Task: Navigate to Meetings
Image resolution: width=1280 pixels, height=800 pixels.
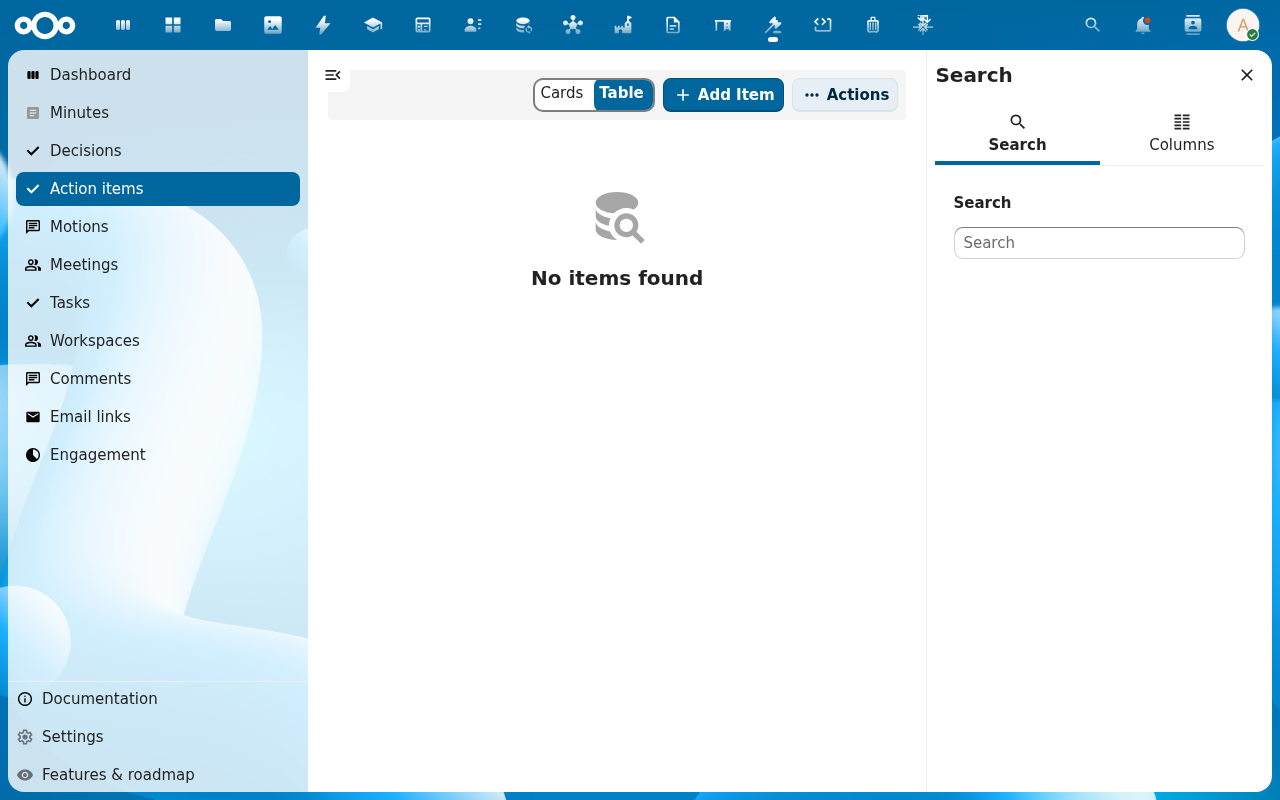Action: click(x=158, y=265)
